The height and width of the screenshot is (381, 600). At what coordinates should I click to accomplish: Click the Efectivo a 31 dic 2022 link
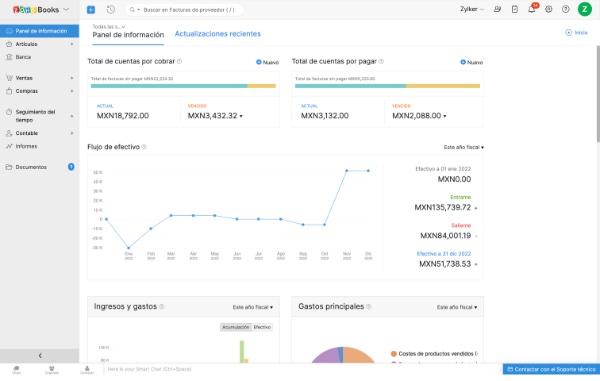(443, 254)
